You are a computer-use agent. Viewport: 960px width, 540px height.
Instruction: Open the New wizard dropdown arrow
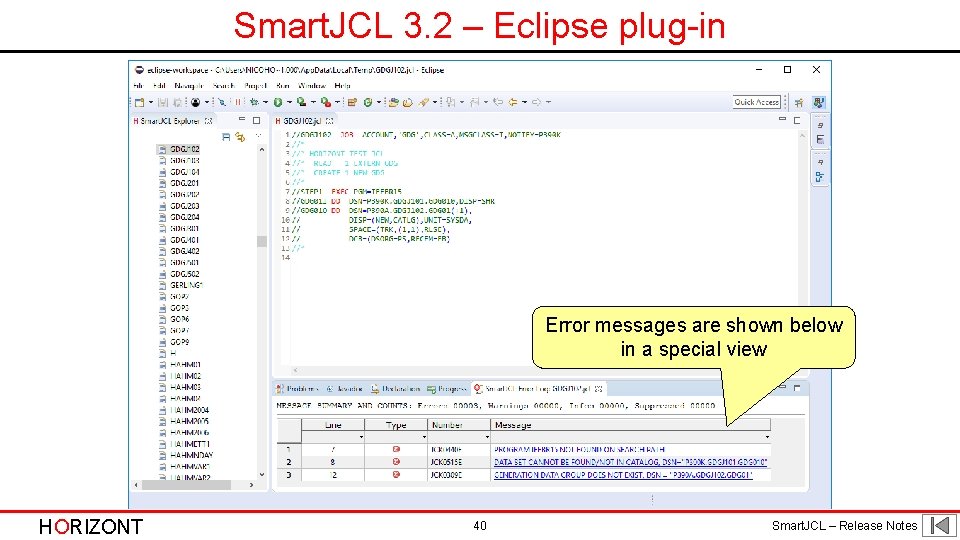coord(151,102)
